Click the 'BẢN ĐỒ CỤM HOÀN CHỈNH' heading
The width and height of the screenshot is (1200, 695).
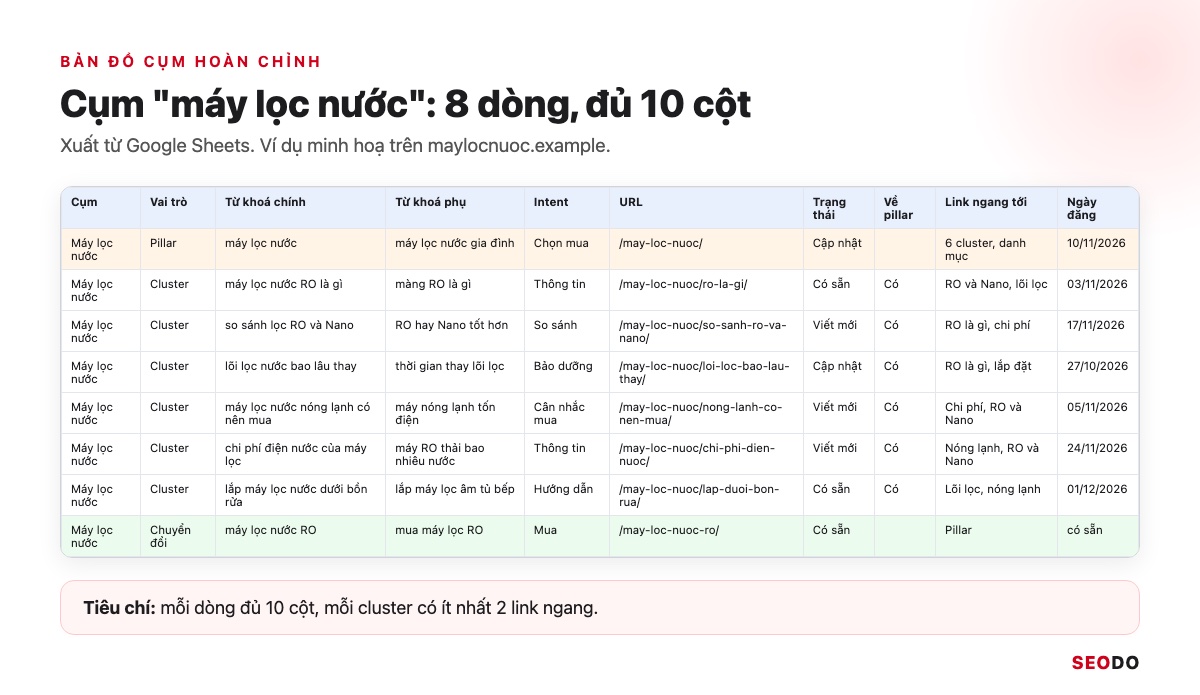click(191, 61)
